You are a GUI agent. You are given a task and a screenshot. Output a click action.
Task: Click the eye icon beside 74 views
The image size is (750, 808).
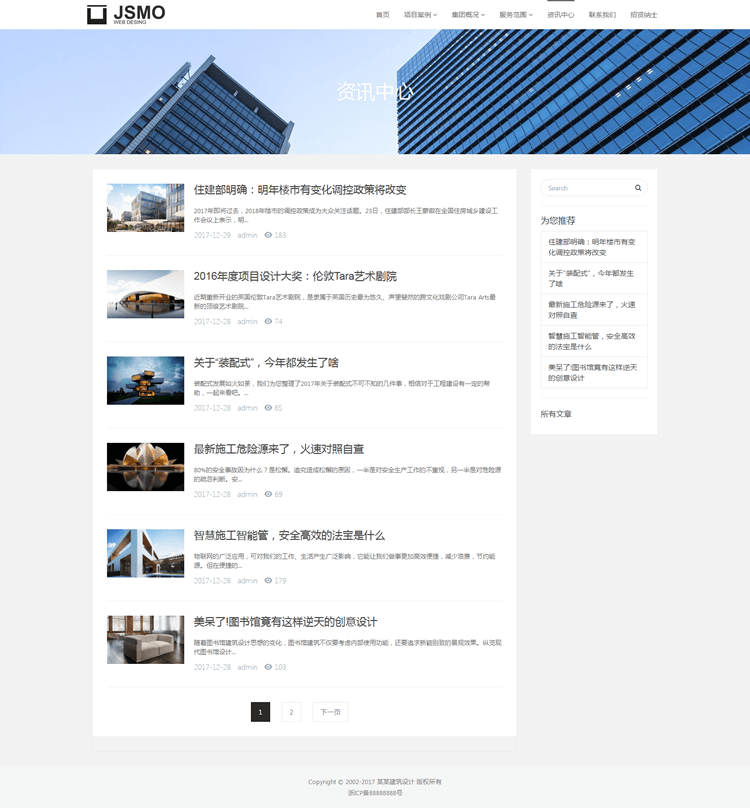[268, 322]
